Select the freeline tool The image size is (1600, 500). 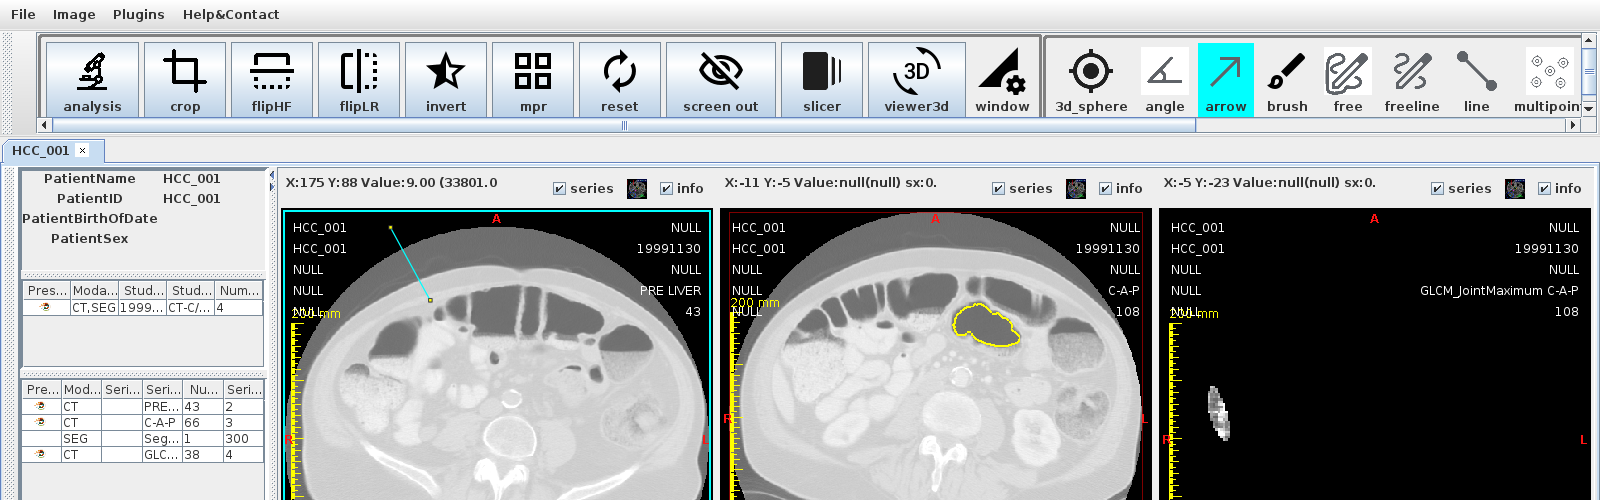pyautogui.click(x=1412, y=80)
